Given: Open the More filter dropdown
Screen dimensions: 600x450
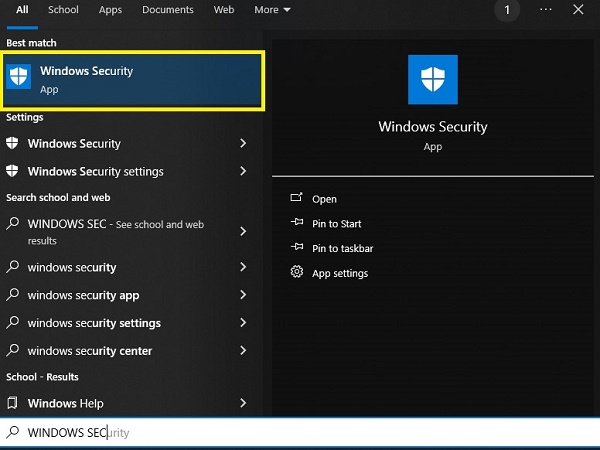Looking at the screenshot, I should [272, 10].
